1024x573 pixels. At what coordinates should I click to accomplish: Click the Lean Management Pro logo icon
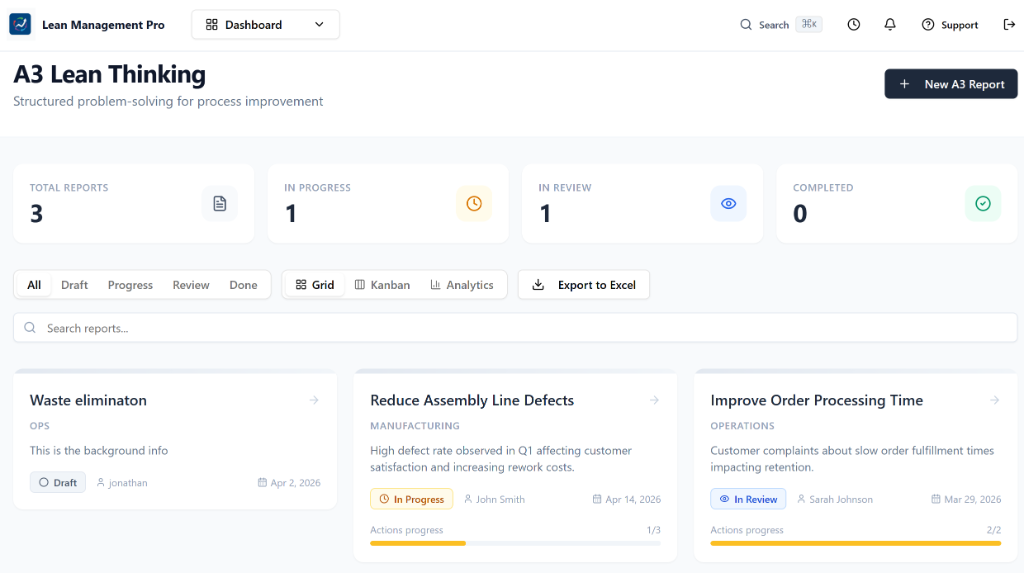[20, 24]
